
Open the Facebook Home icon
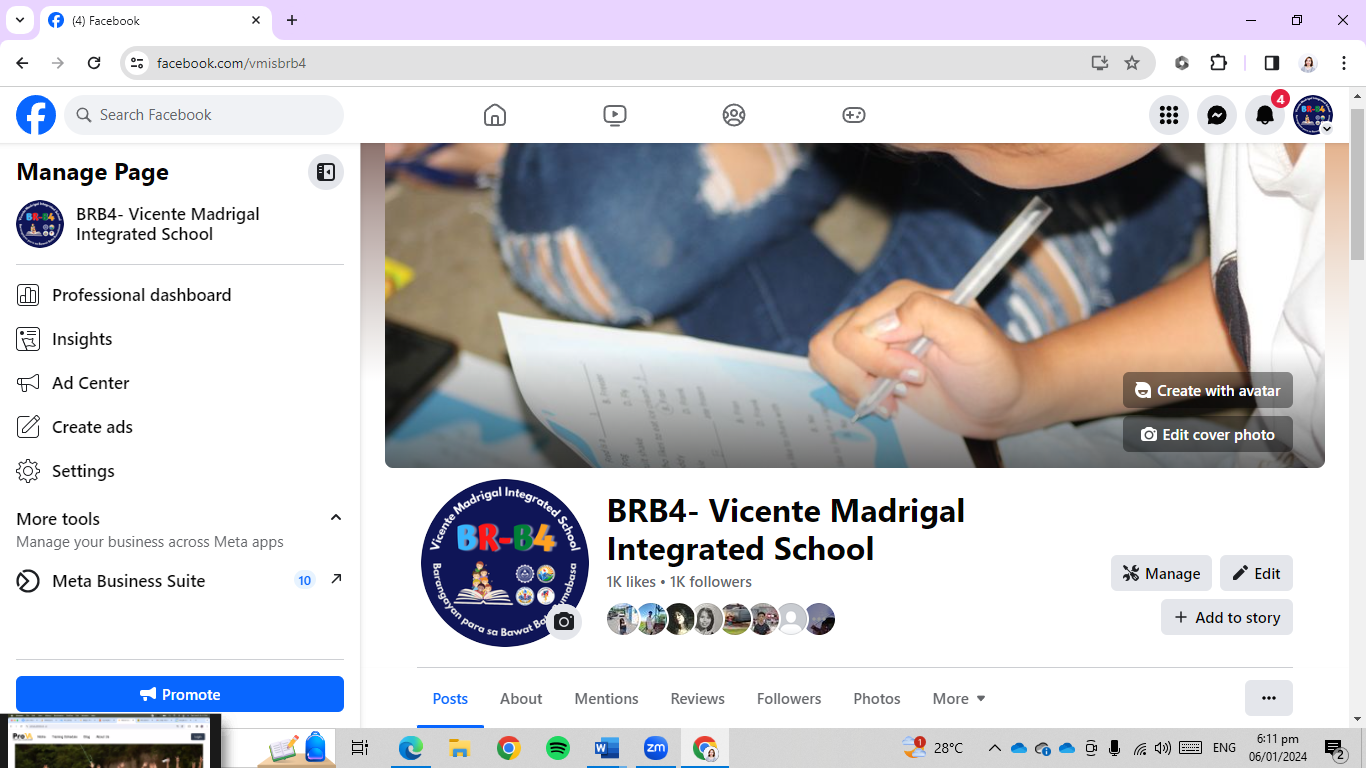494,114
